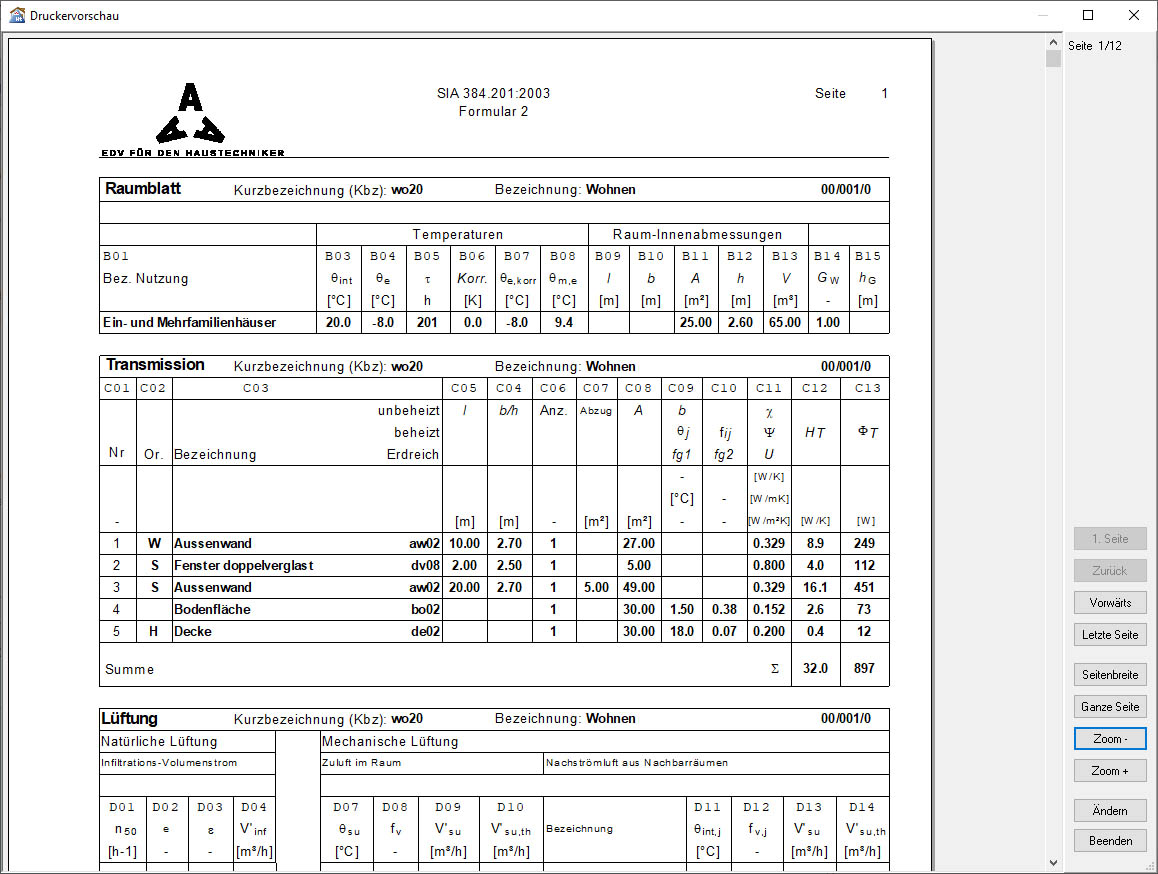The width and height of the screenshot is (1158, 874).
Task: Click the Raumblatt section title
Action: (143, 188)
